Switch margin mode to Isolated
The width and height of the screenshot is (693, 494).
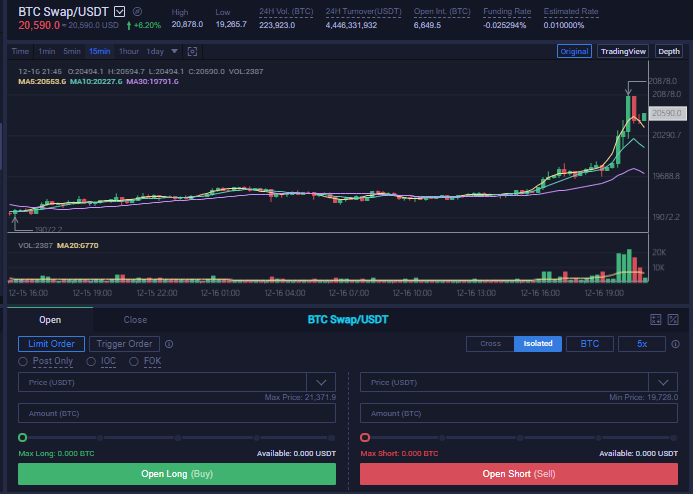point(538,344)
